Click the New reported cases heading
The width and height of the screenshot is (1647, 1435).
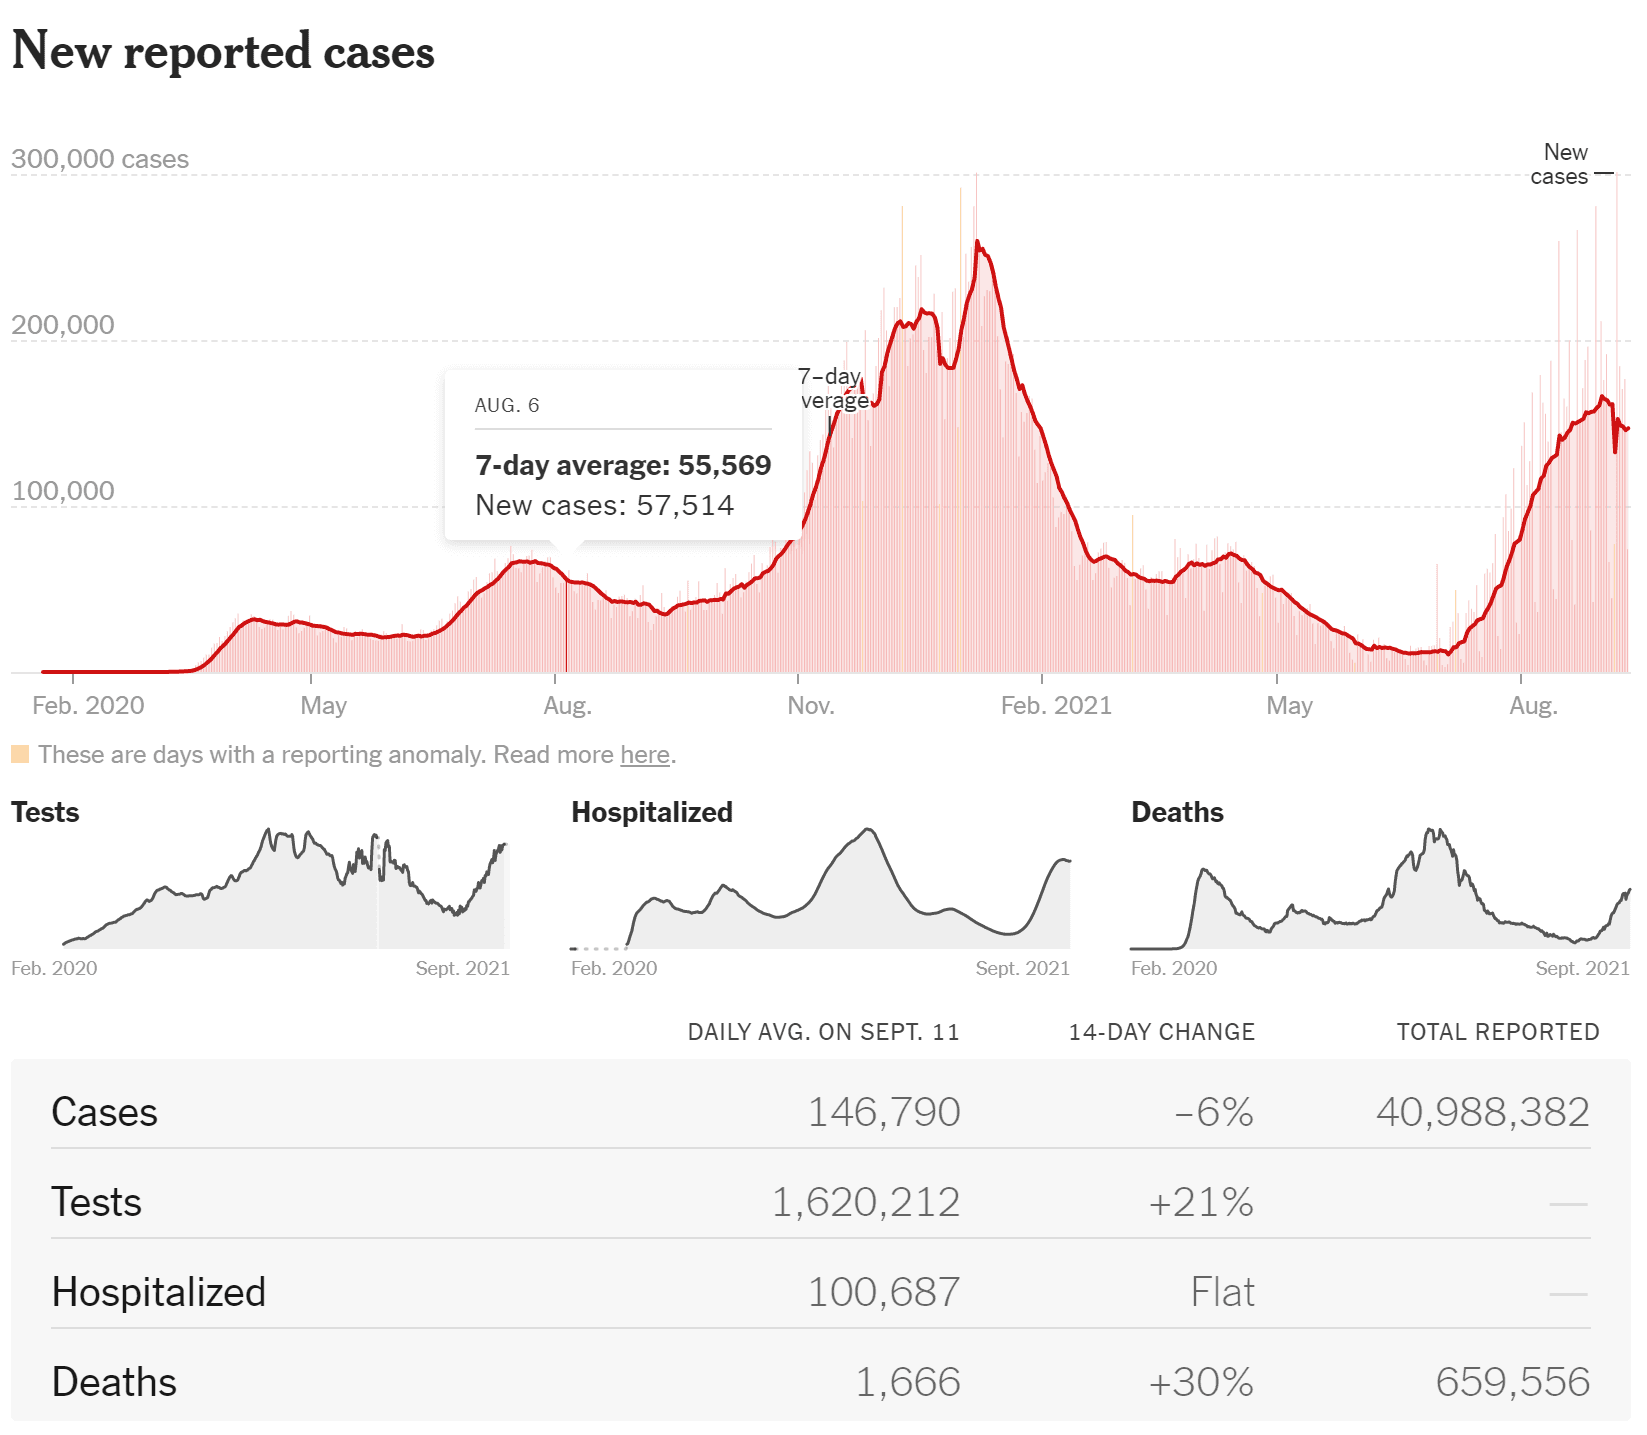point(223,50)
